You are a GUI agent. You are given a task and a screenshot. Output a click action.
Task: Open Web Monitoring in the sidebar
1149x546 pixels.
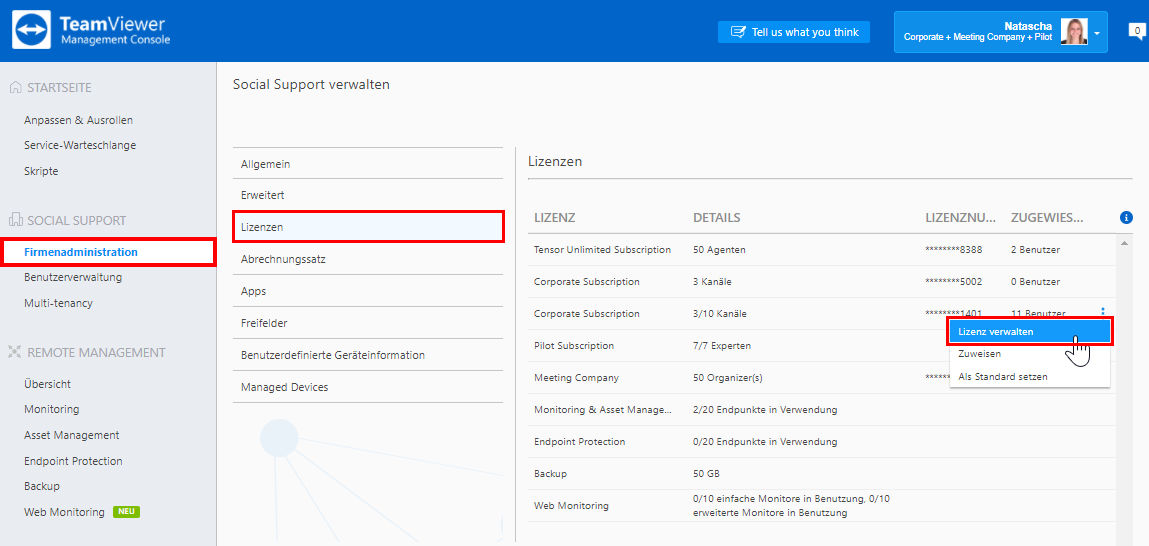pyautogui.click(x=64, y=512)
